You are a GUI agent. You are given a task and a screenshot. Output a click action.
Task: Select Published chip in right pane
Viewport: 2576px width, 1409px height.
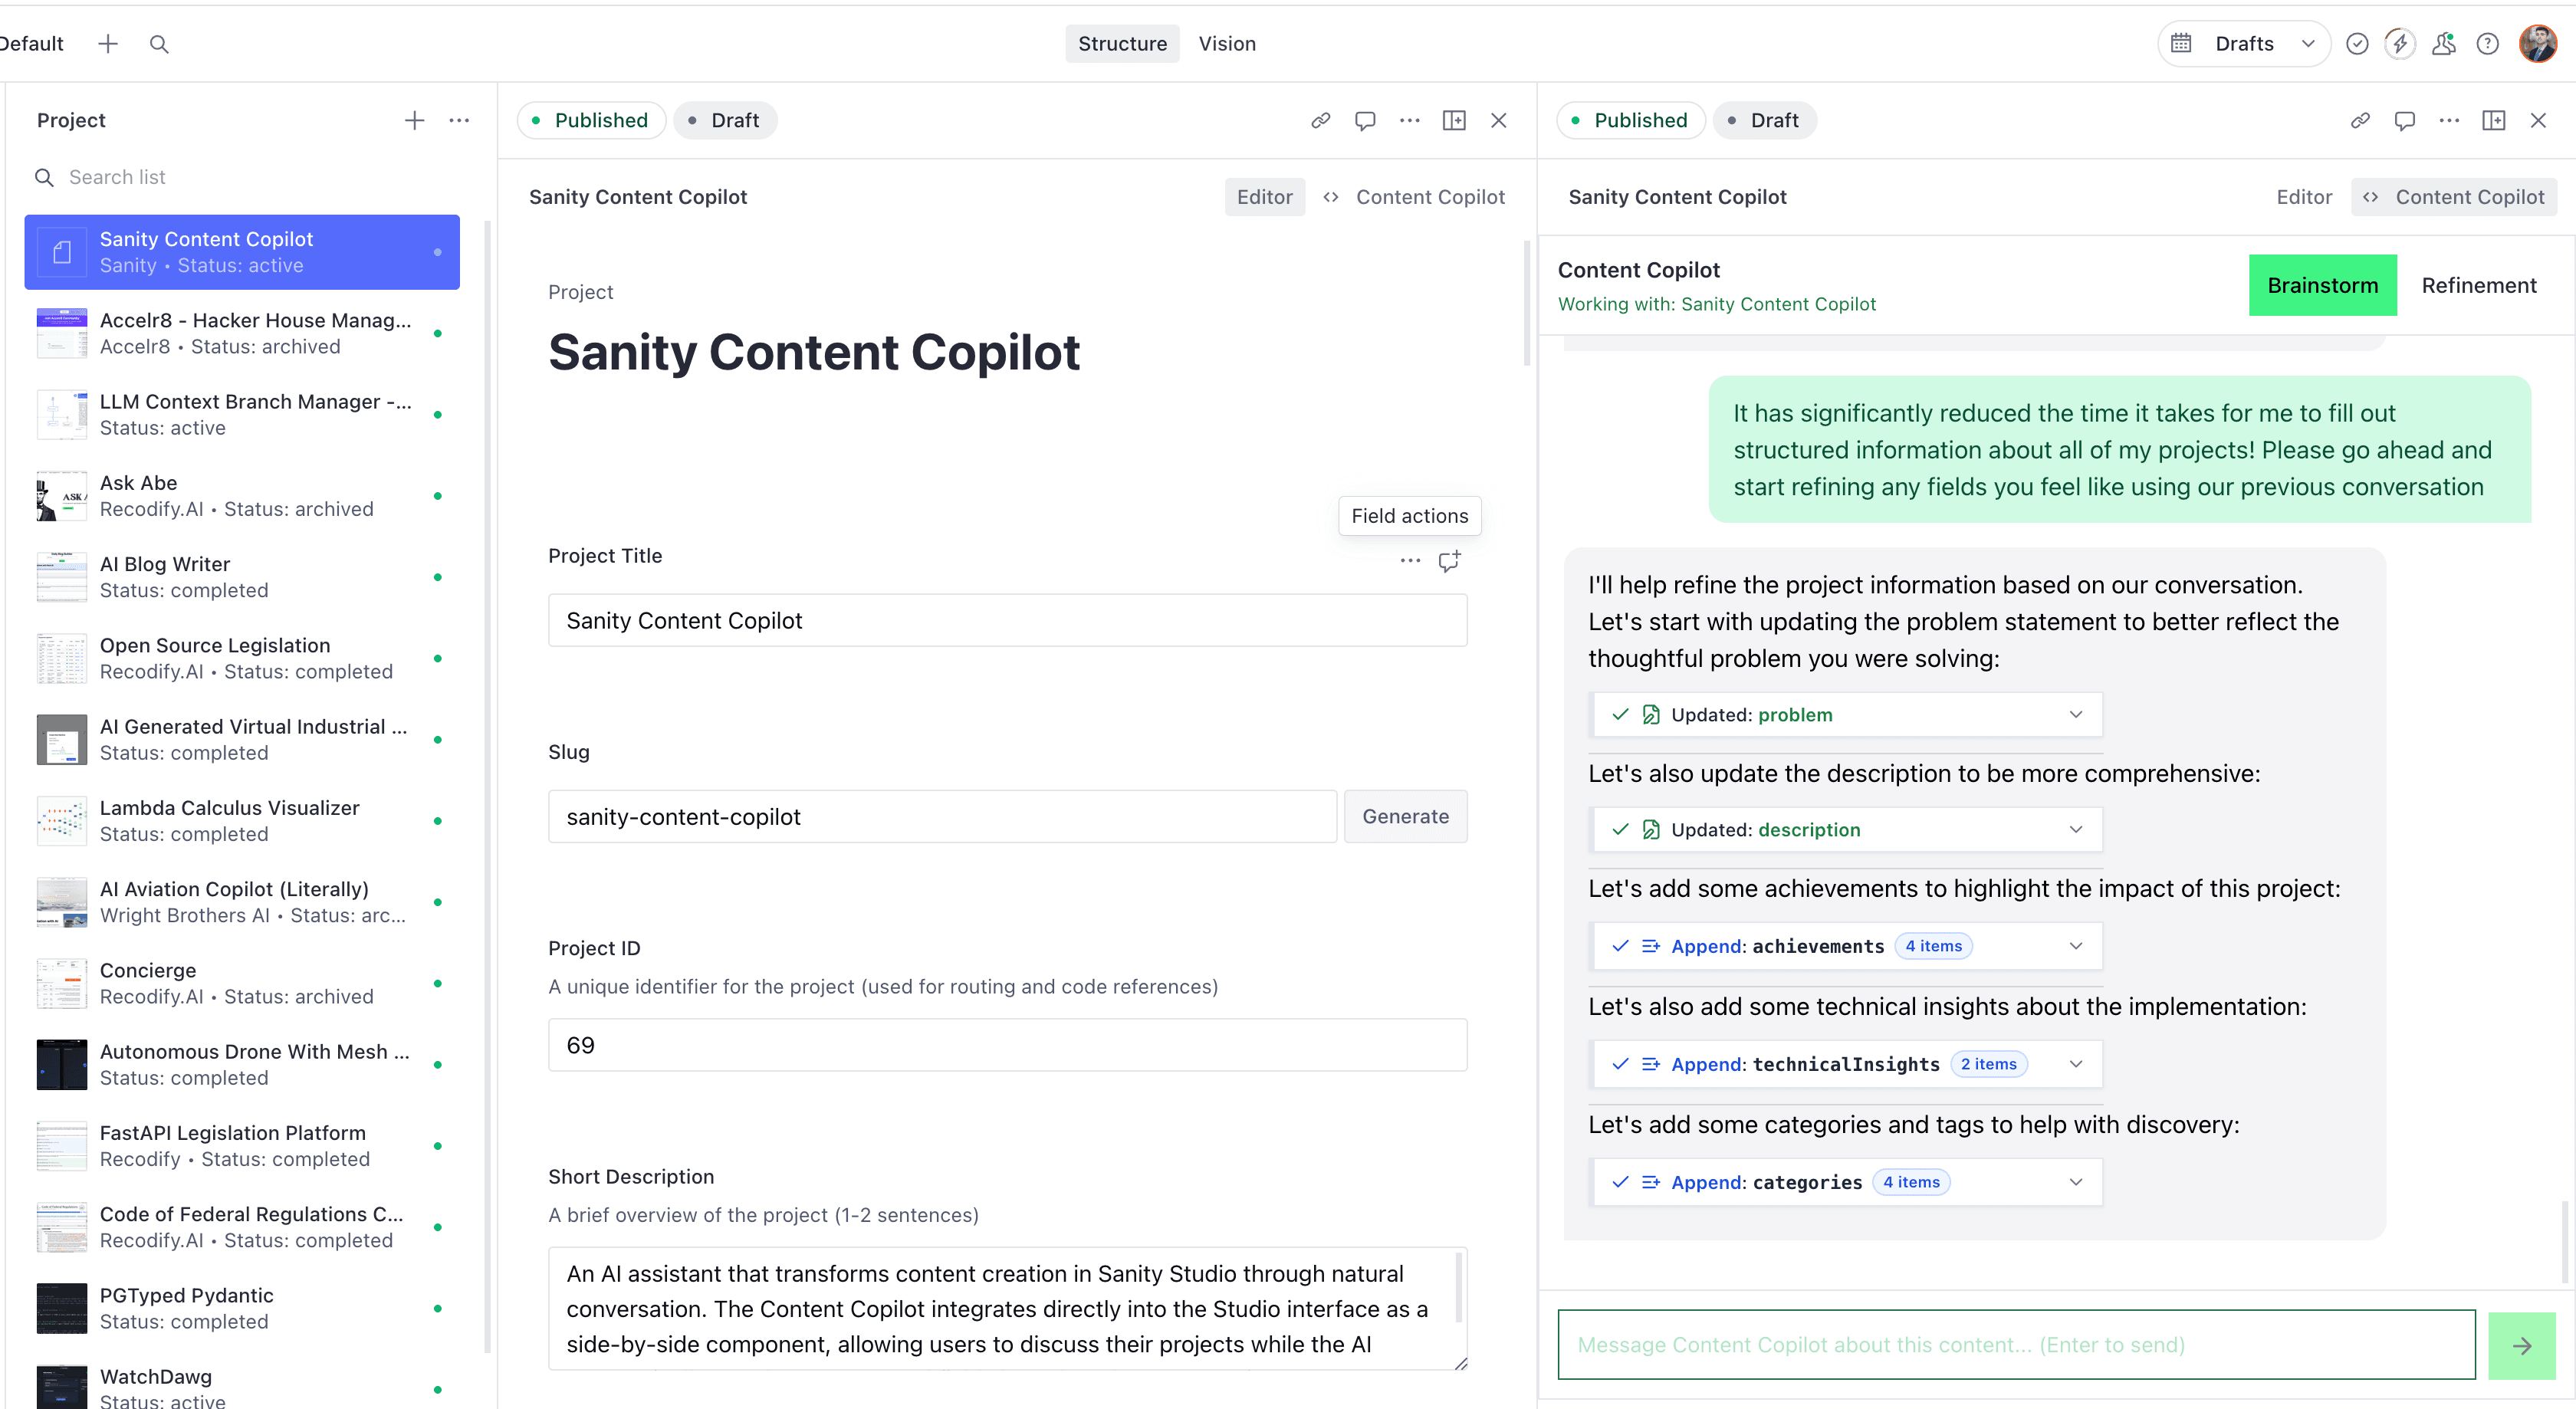pyautogui.click(x=1630, y=120)
